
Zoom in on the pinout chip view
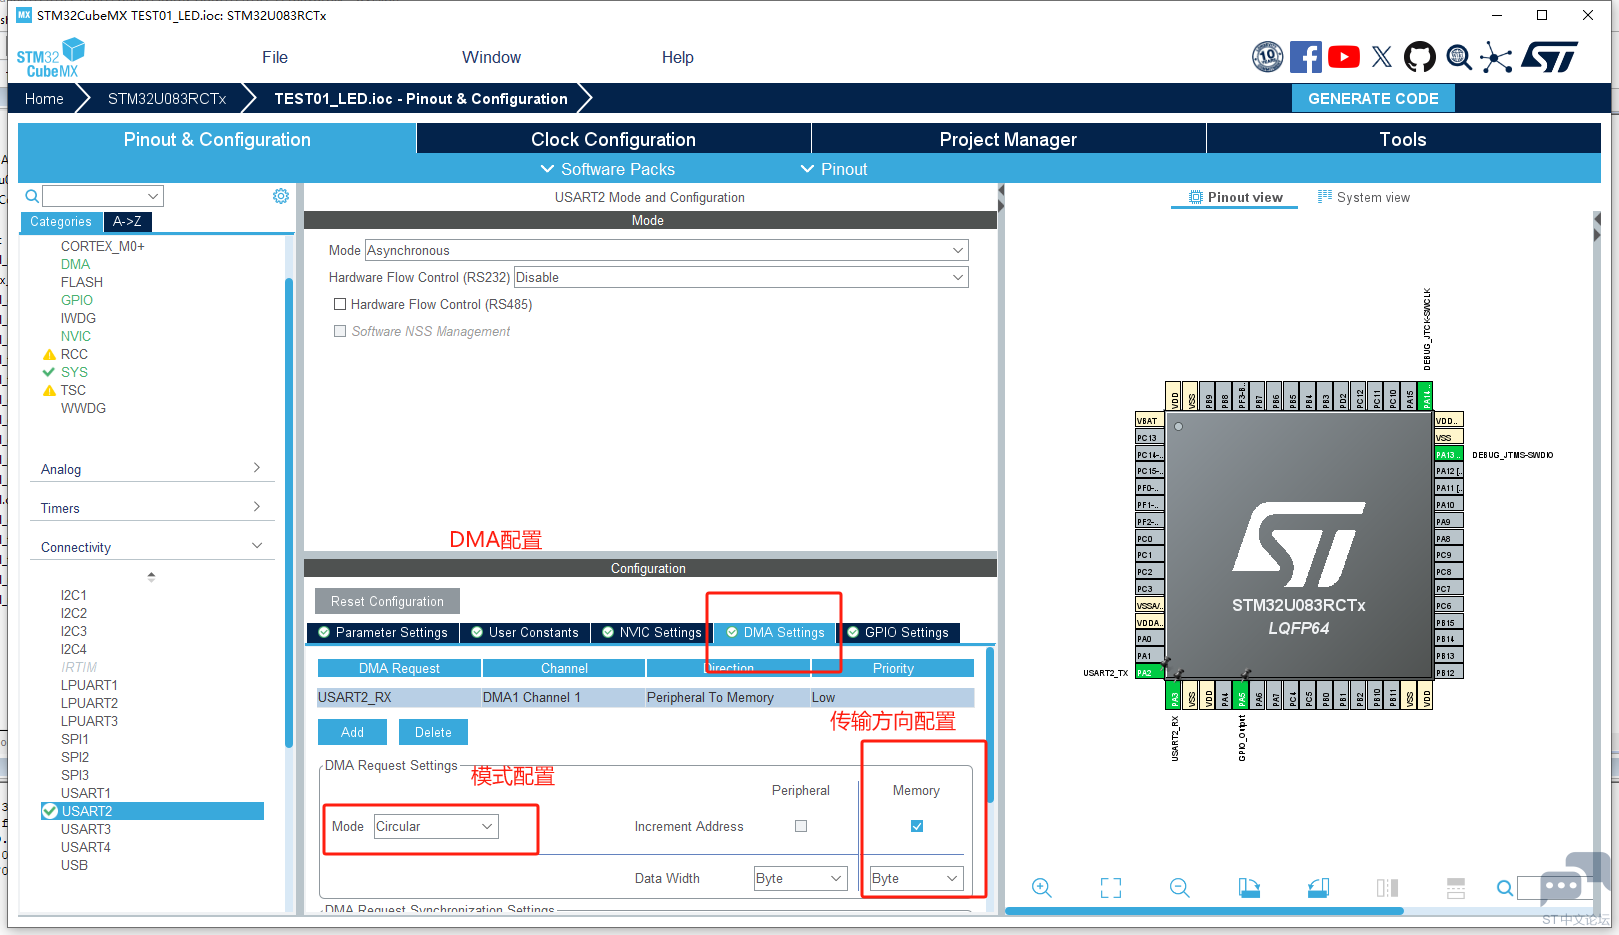click(x=1041, y=888)
